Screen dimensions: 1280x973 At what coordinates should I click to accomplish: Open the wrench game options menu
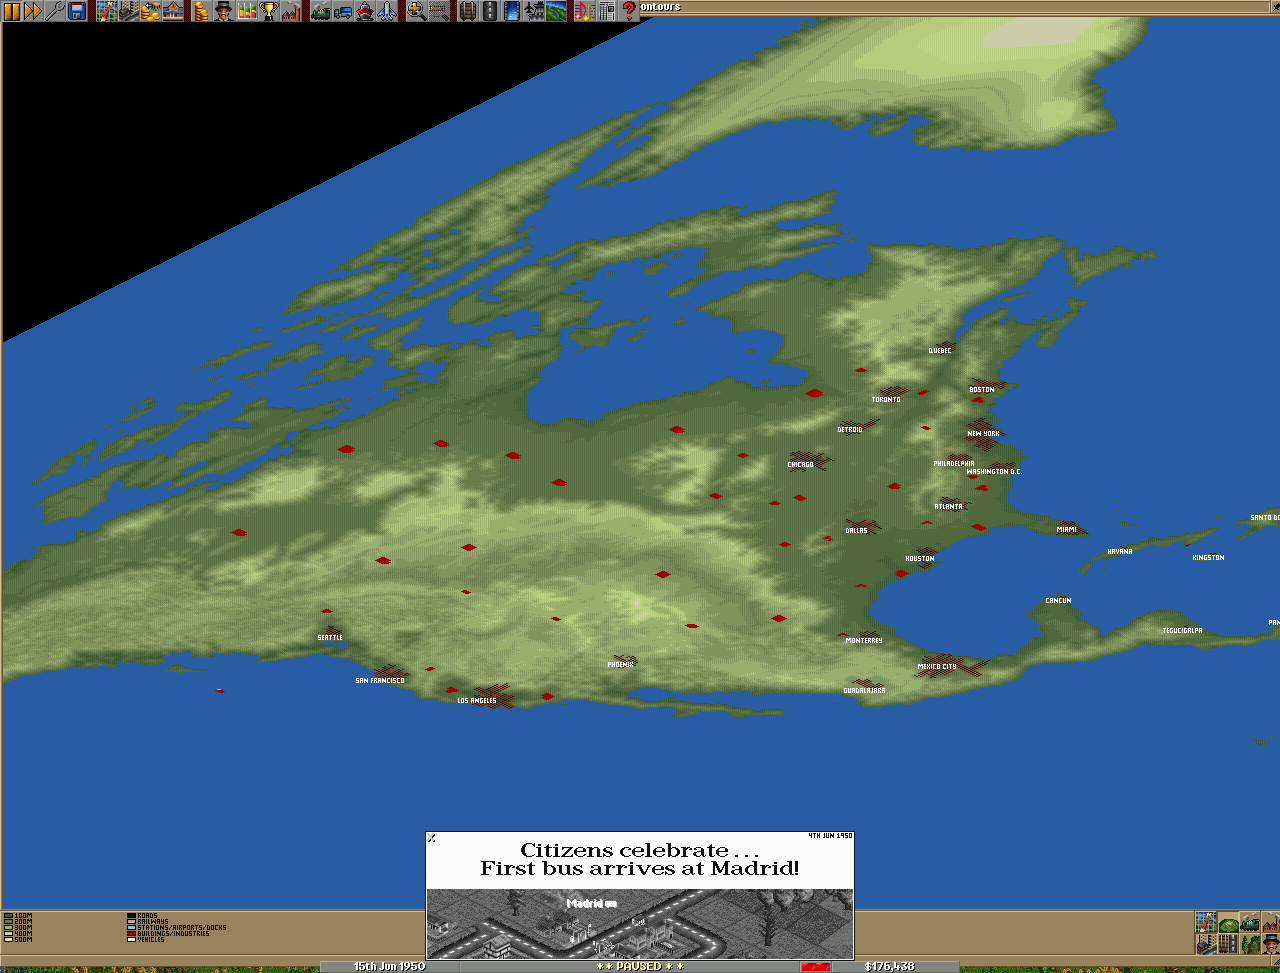click(x=55, y=11)
